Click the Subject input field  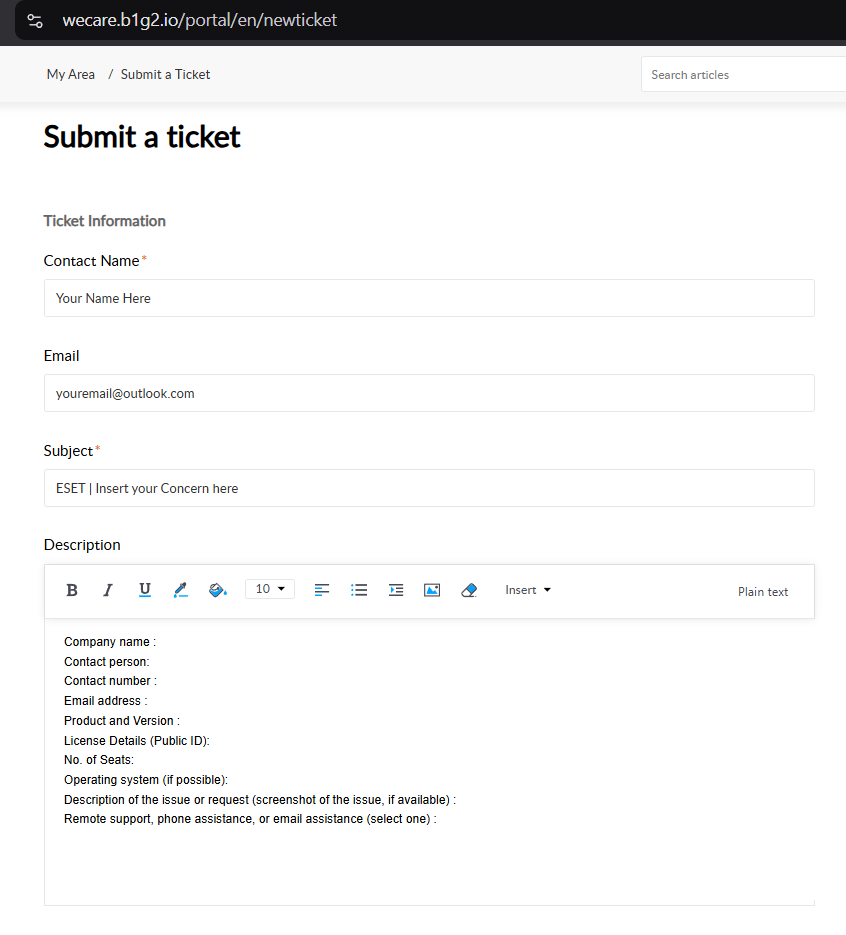[429, 488]
